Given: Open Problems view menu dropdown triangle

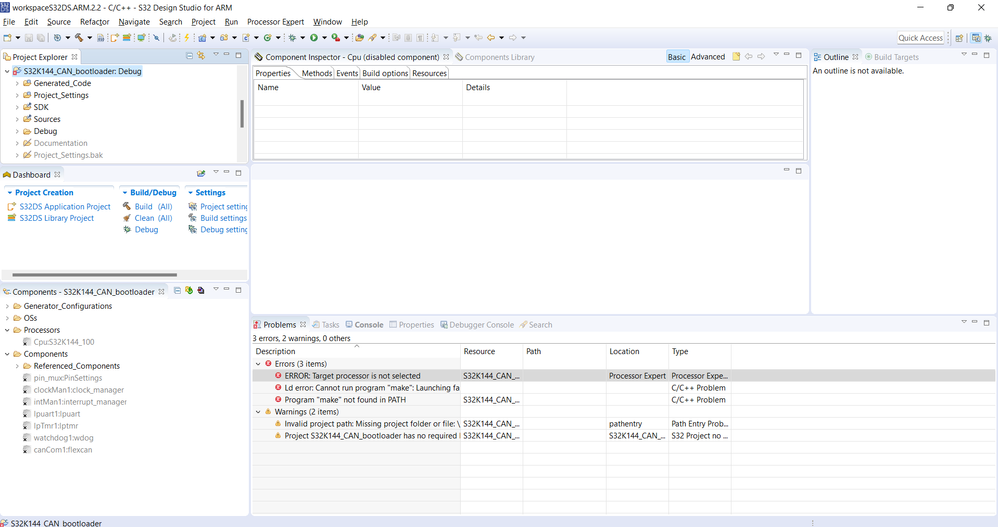Looking at the screenshot, I should (964, 322).
